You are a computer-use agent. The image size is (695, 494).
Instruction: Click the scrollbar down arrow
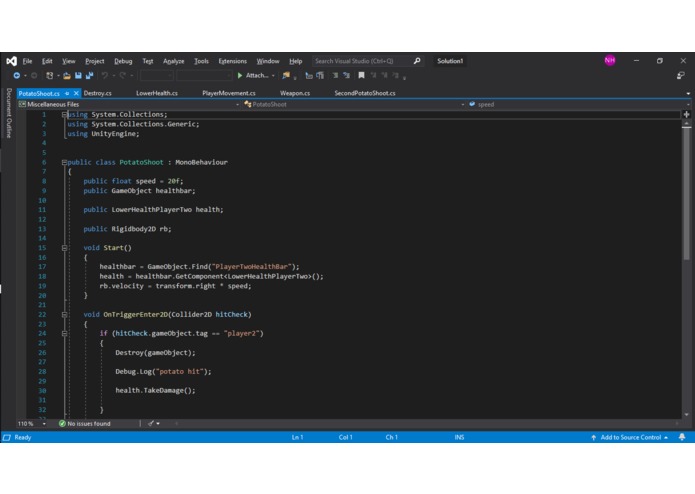coord(686,415)
